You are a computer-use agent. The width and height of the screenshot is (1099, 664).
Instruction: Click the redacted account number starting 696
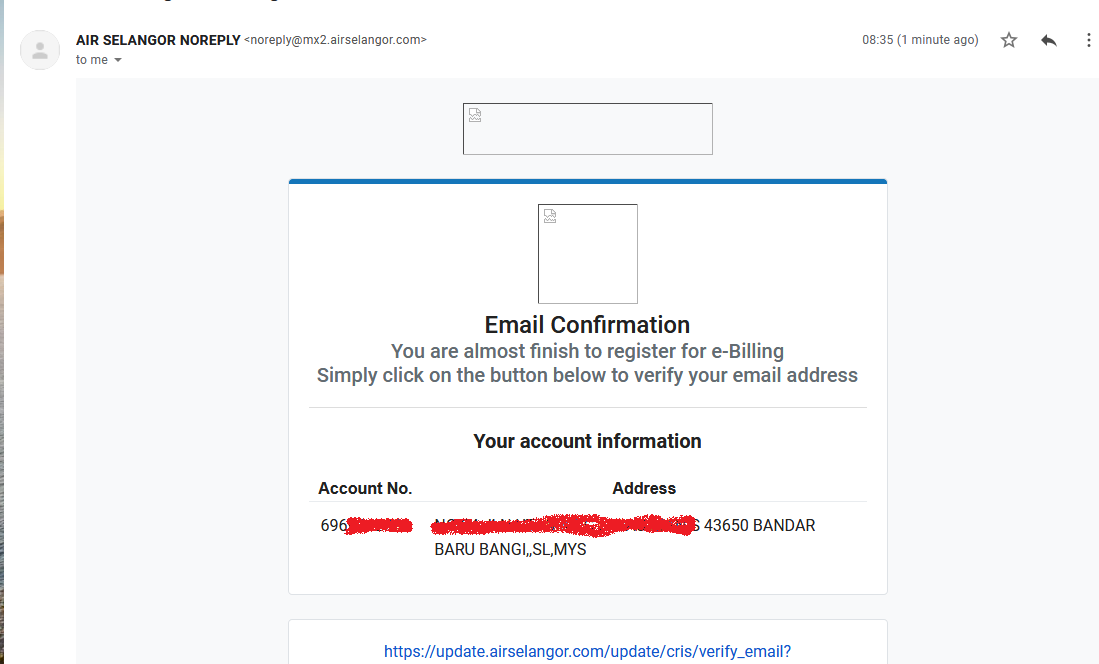(366, 525)
